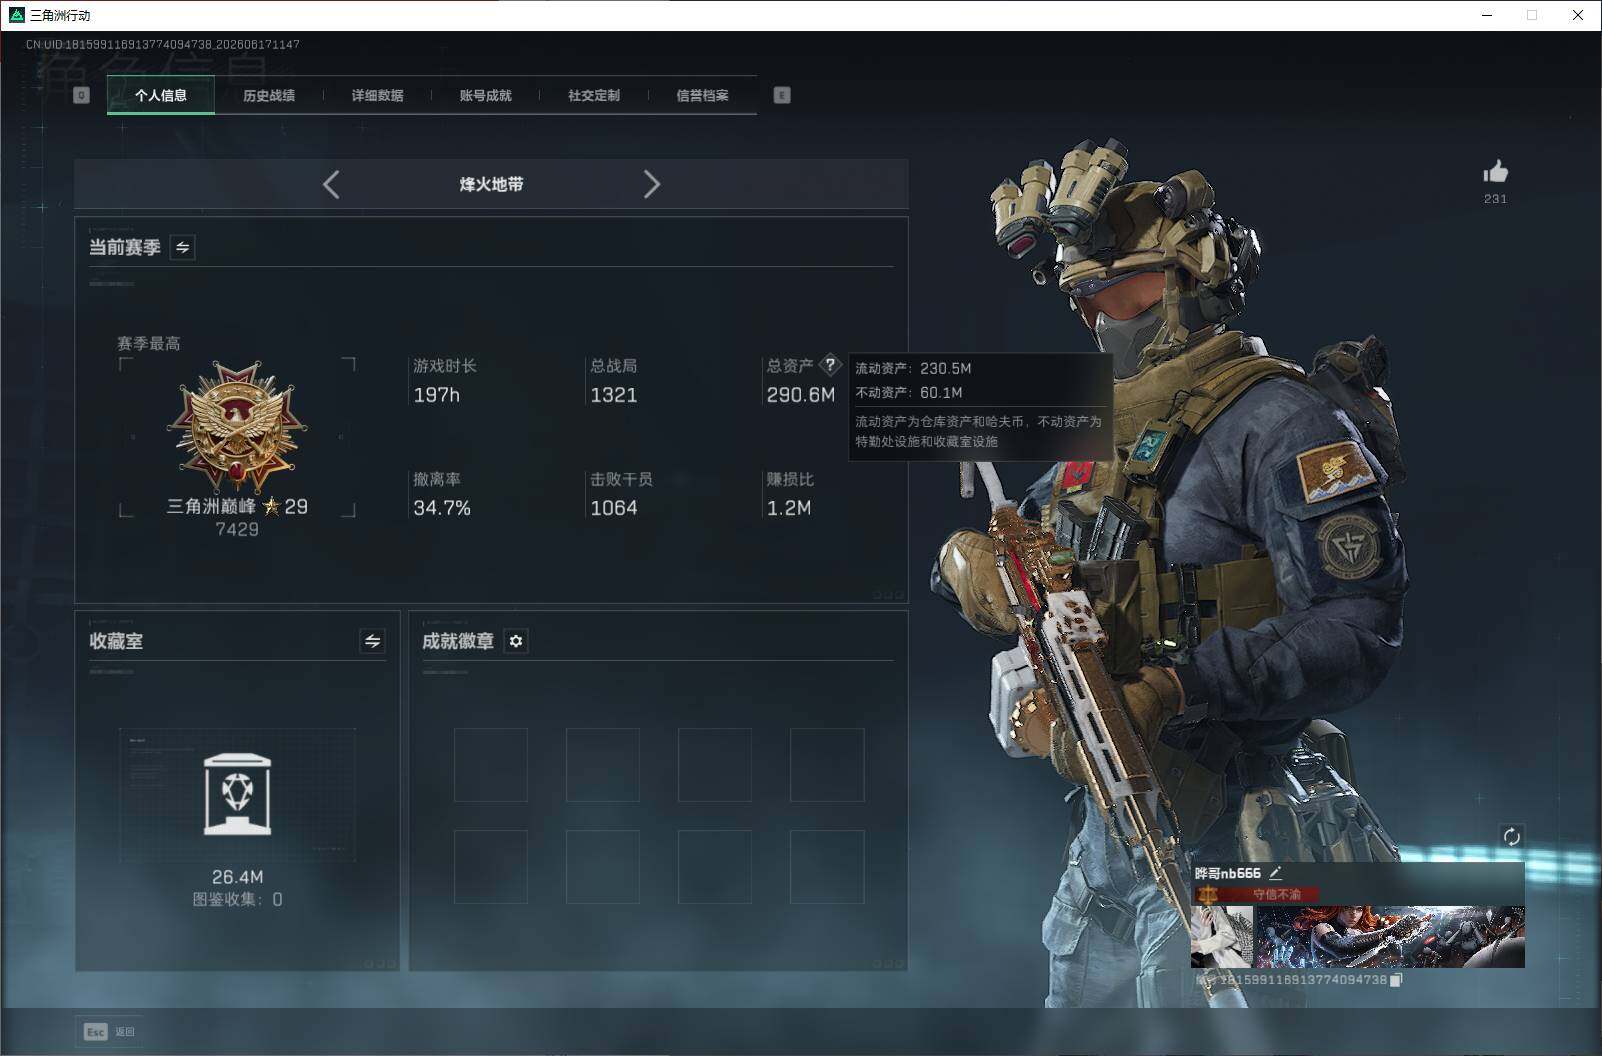The height and width of the screenshot is (1056, 1602).
Task: Open the collection room display case thumbnail
Action: click(237, 795)
